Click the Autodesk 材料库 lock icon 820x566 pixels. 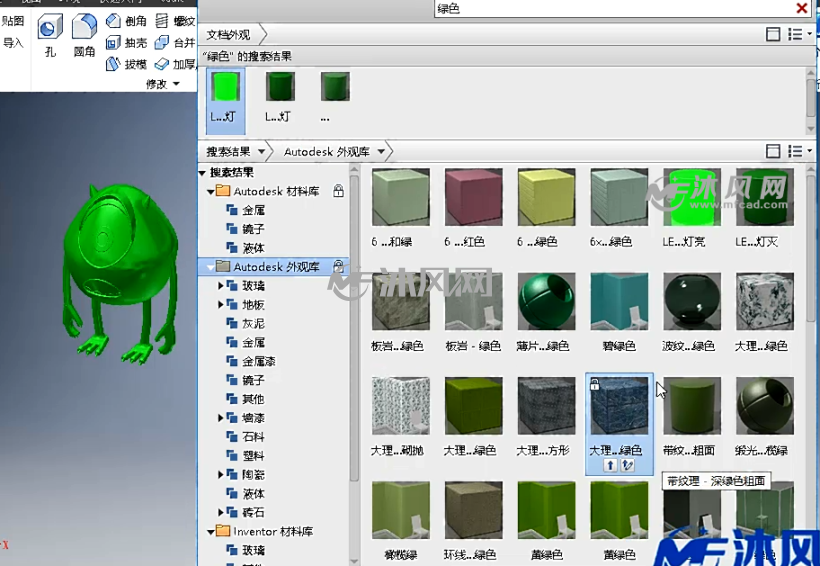click(x=338, y=191)
